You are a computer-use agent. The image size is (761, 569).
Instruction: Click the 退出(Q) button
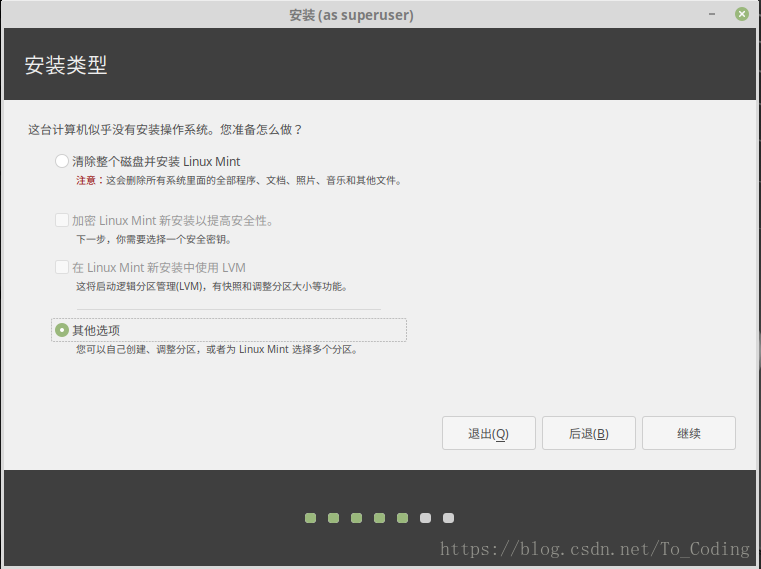tap(489, 433)
